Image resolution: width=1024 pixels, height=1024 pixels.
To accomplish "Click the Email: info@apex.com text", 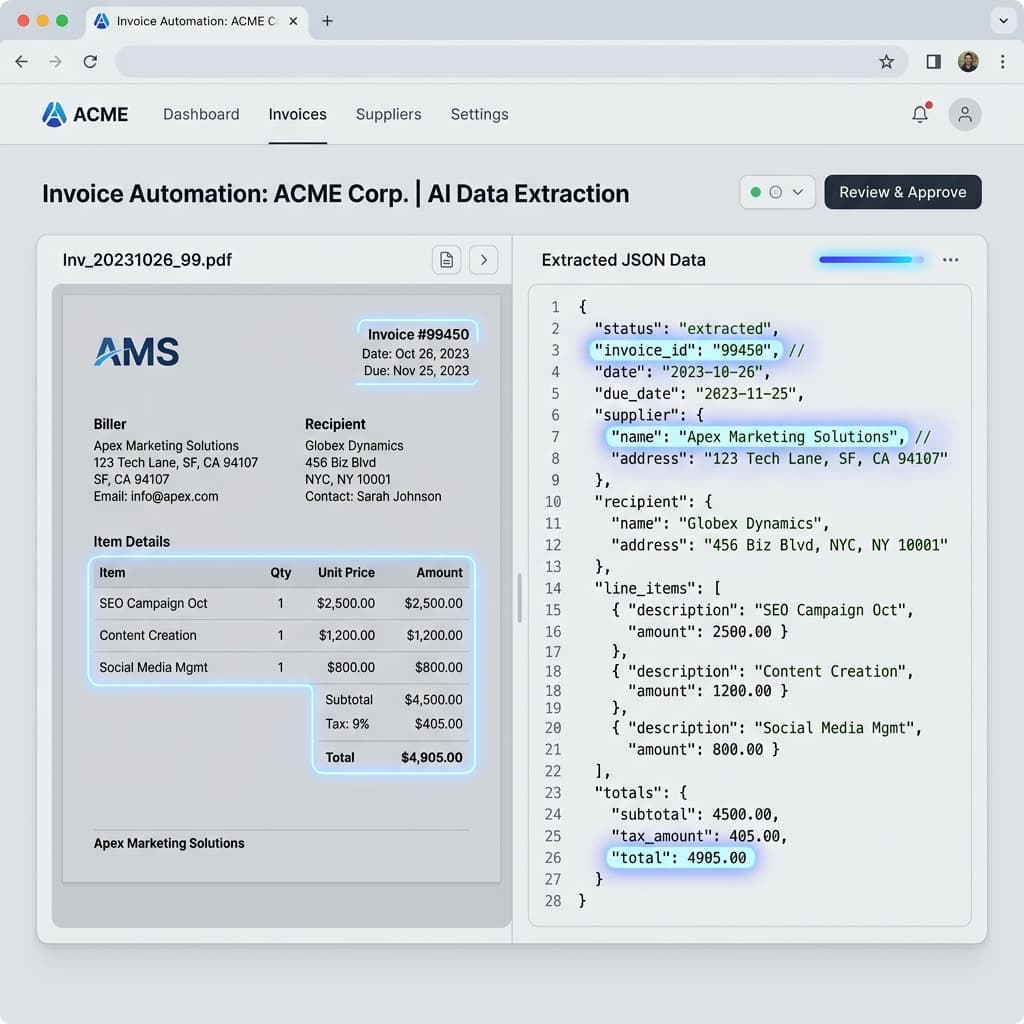I will (156, 496).
